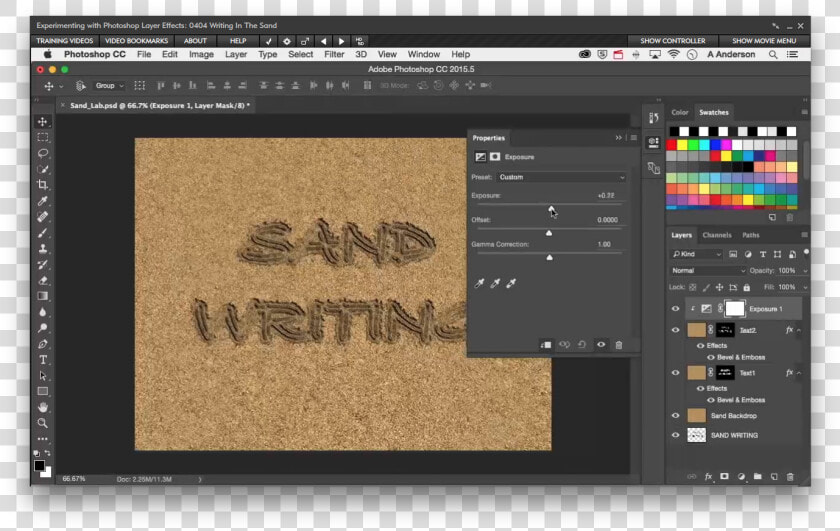This screenshot has height=531, width=840.
Task: Open the Group auto-select dropdown
Action: [109, 86]
